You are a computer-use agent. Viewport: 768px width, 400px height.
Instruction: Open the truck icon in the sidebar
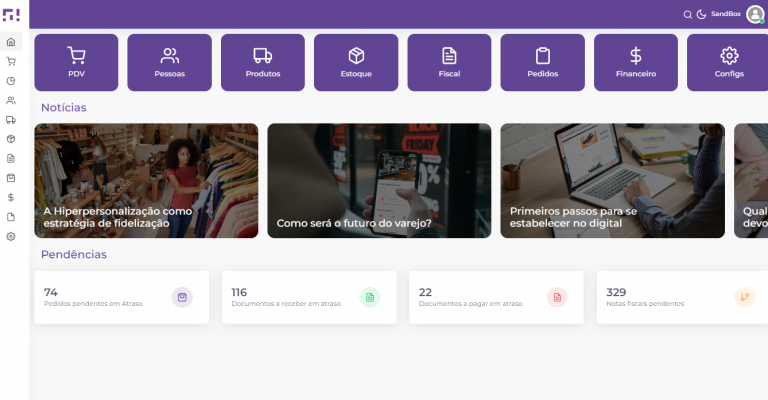click(11, 120)
